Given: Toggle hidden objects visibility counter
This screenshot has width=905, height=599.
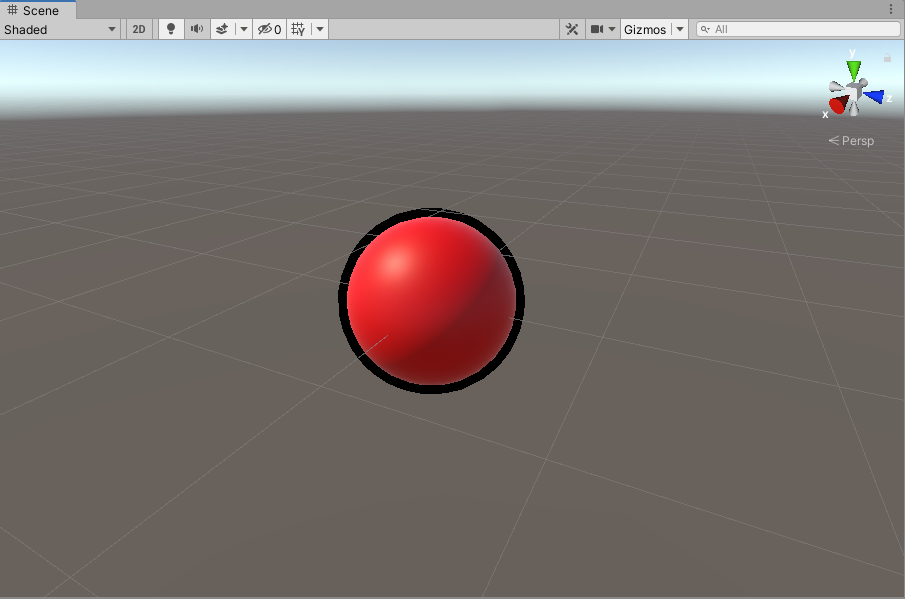Looking at the screenshot, I should (x=270, y=29).
